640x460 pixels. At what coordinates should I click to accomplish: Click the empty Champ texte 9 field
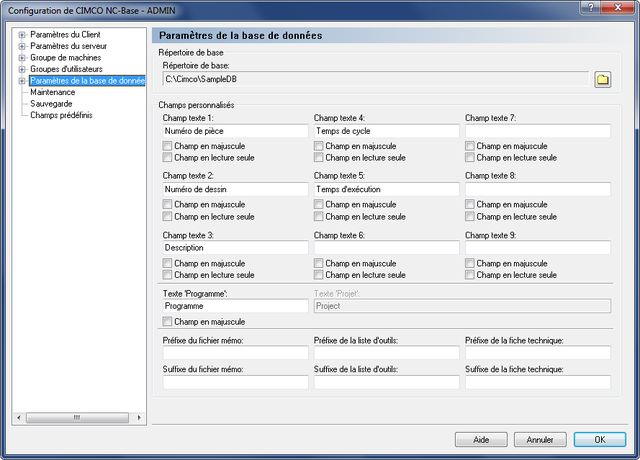(538, 248)
